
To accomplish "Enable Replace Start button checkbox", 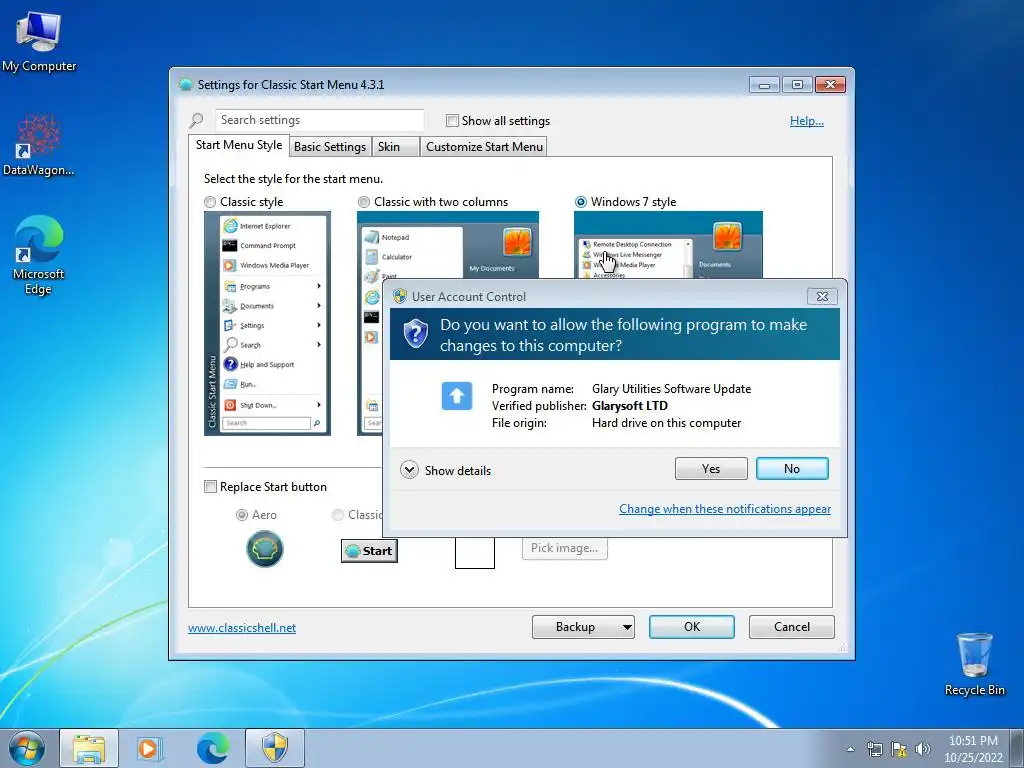I will [210, 487].
